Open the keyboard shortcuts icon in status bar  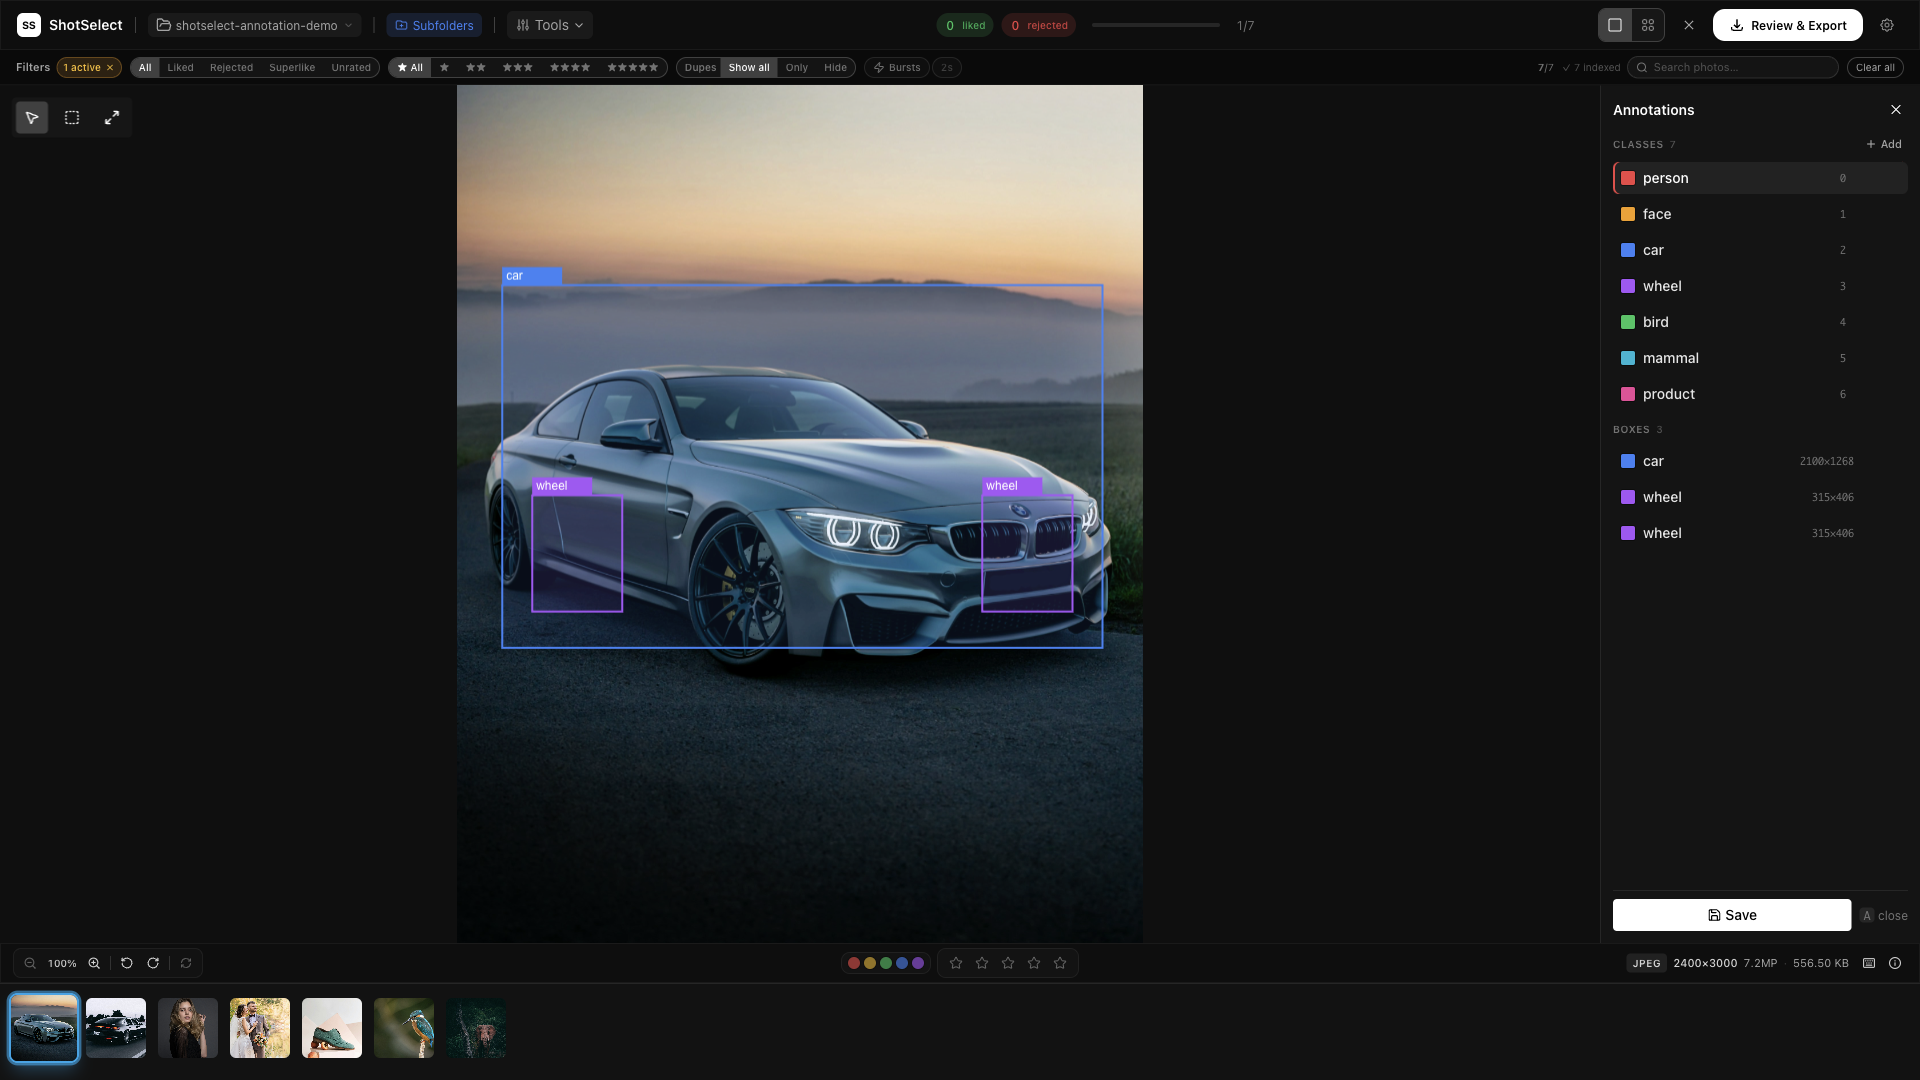point(1868,963)
